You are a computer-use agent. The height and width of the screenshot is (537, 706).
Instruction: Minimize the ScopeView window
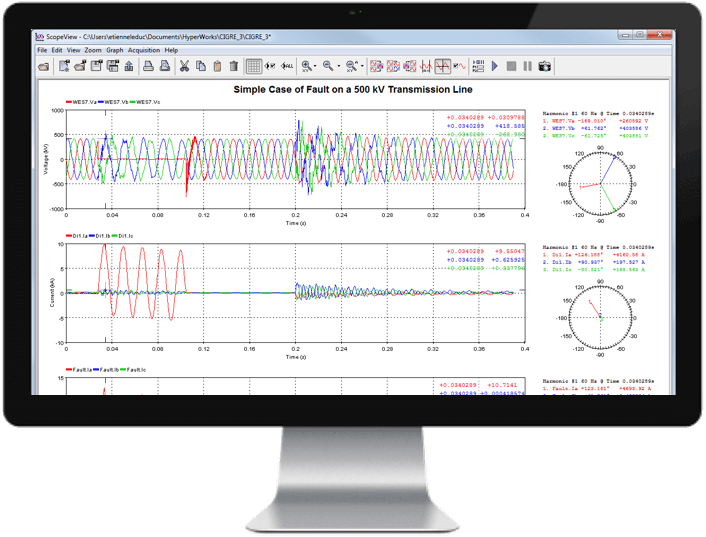(625, 35)
